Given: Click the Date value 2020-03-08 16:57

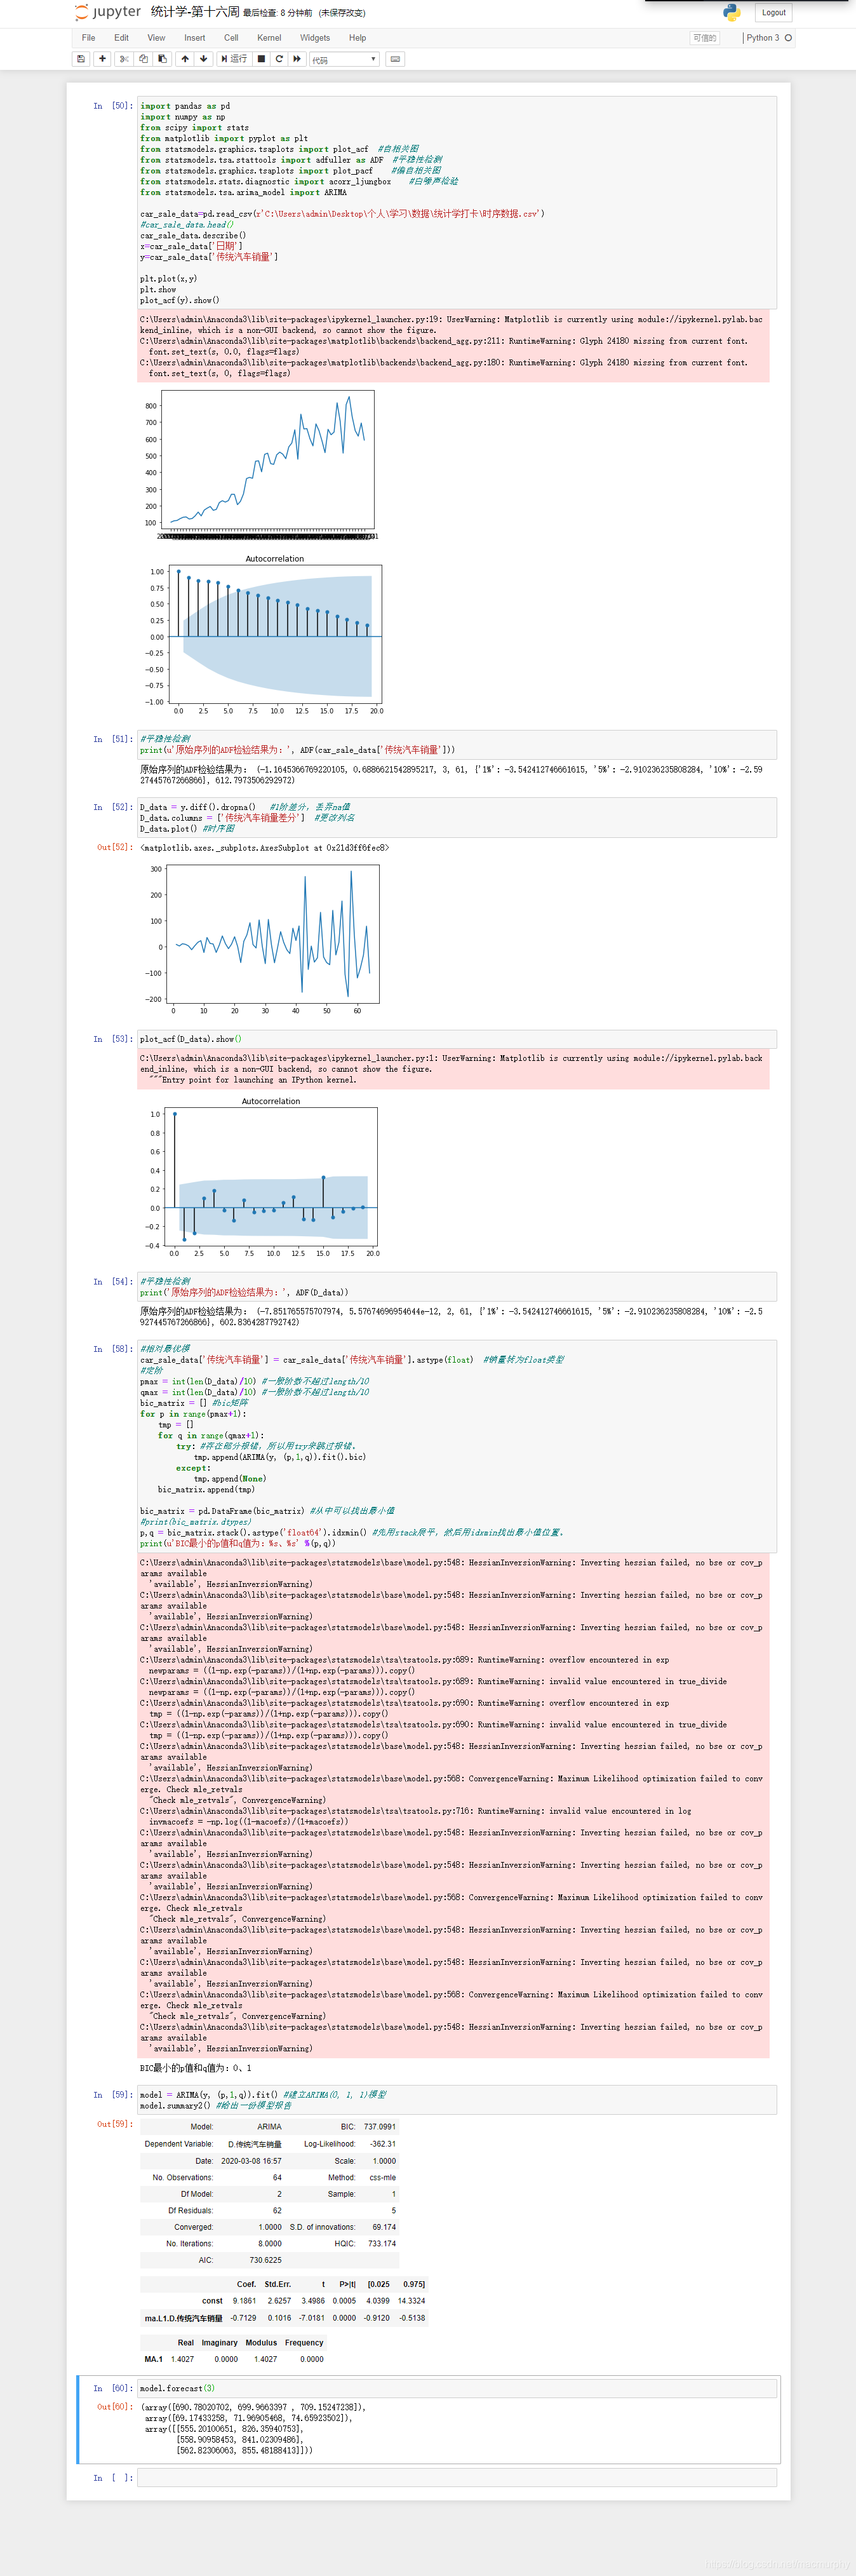Looking at the screenshot, I should click(x=251, y=2160).
